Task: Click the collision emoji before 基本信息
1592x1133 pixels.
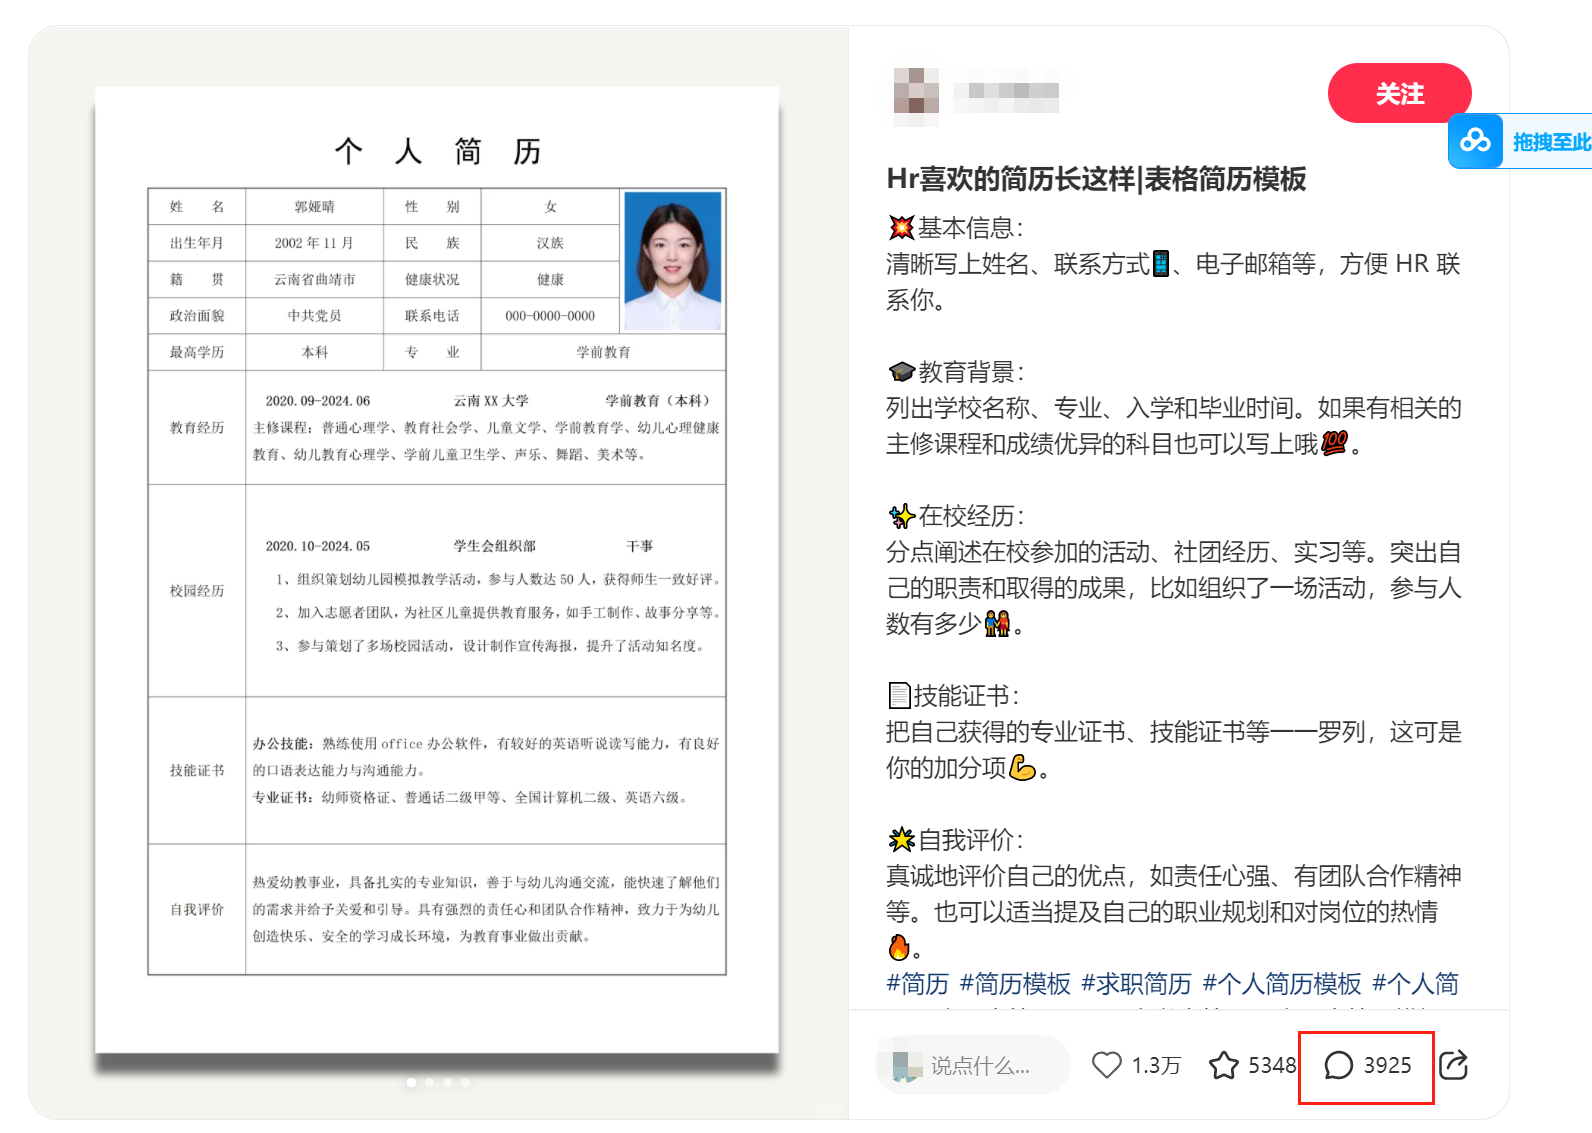Action: [901, 228]
